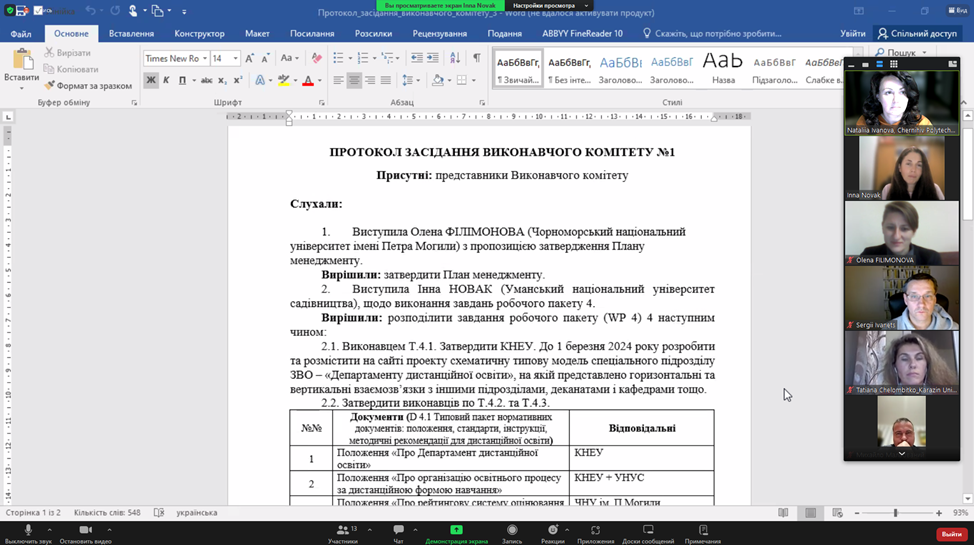Screen dimensions: 974x545
Task: Click the Word zoom level slider
Action: [x=896, y=513]
